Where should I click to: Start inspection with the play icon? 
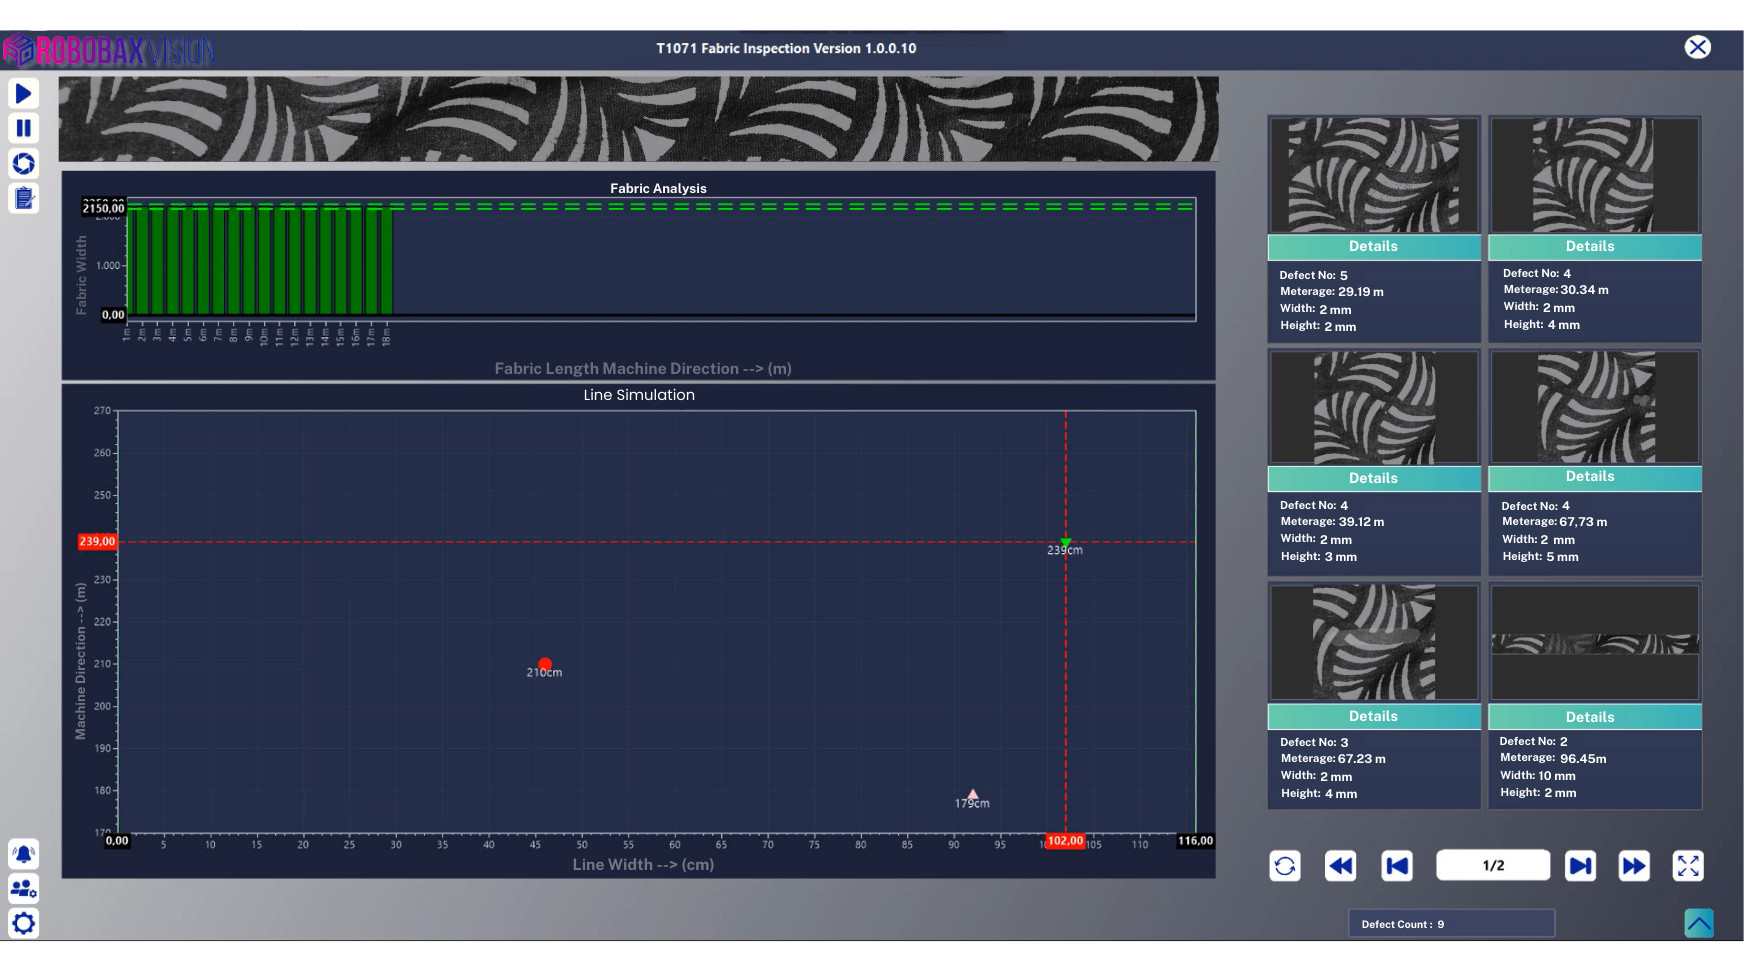click(x=24, y=94)
